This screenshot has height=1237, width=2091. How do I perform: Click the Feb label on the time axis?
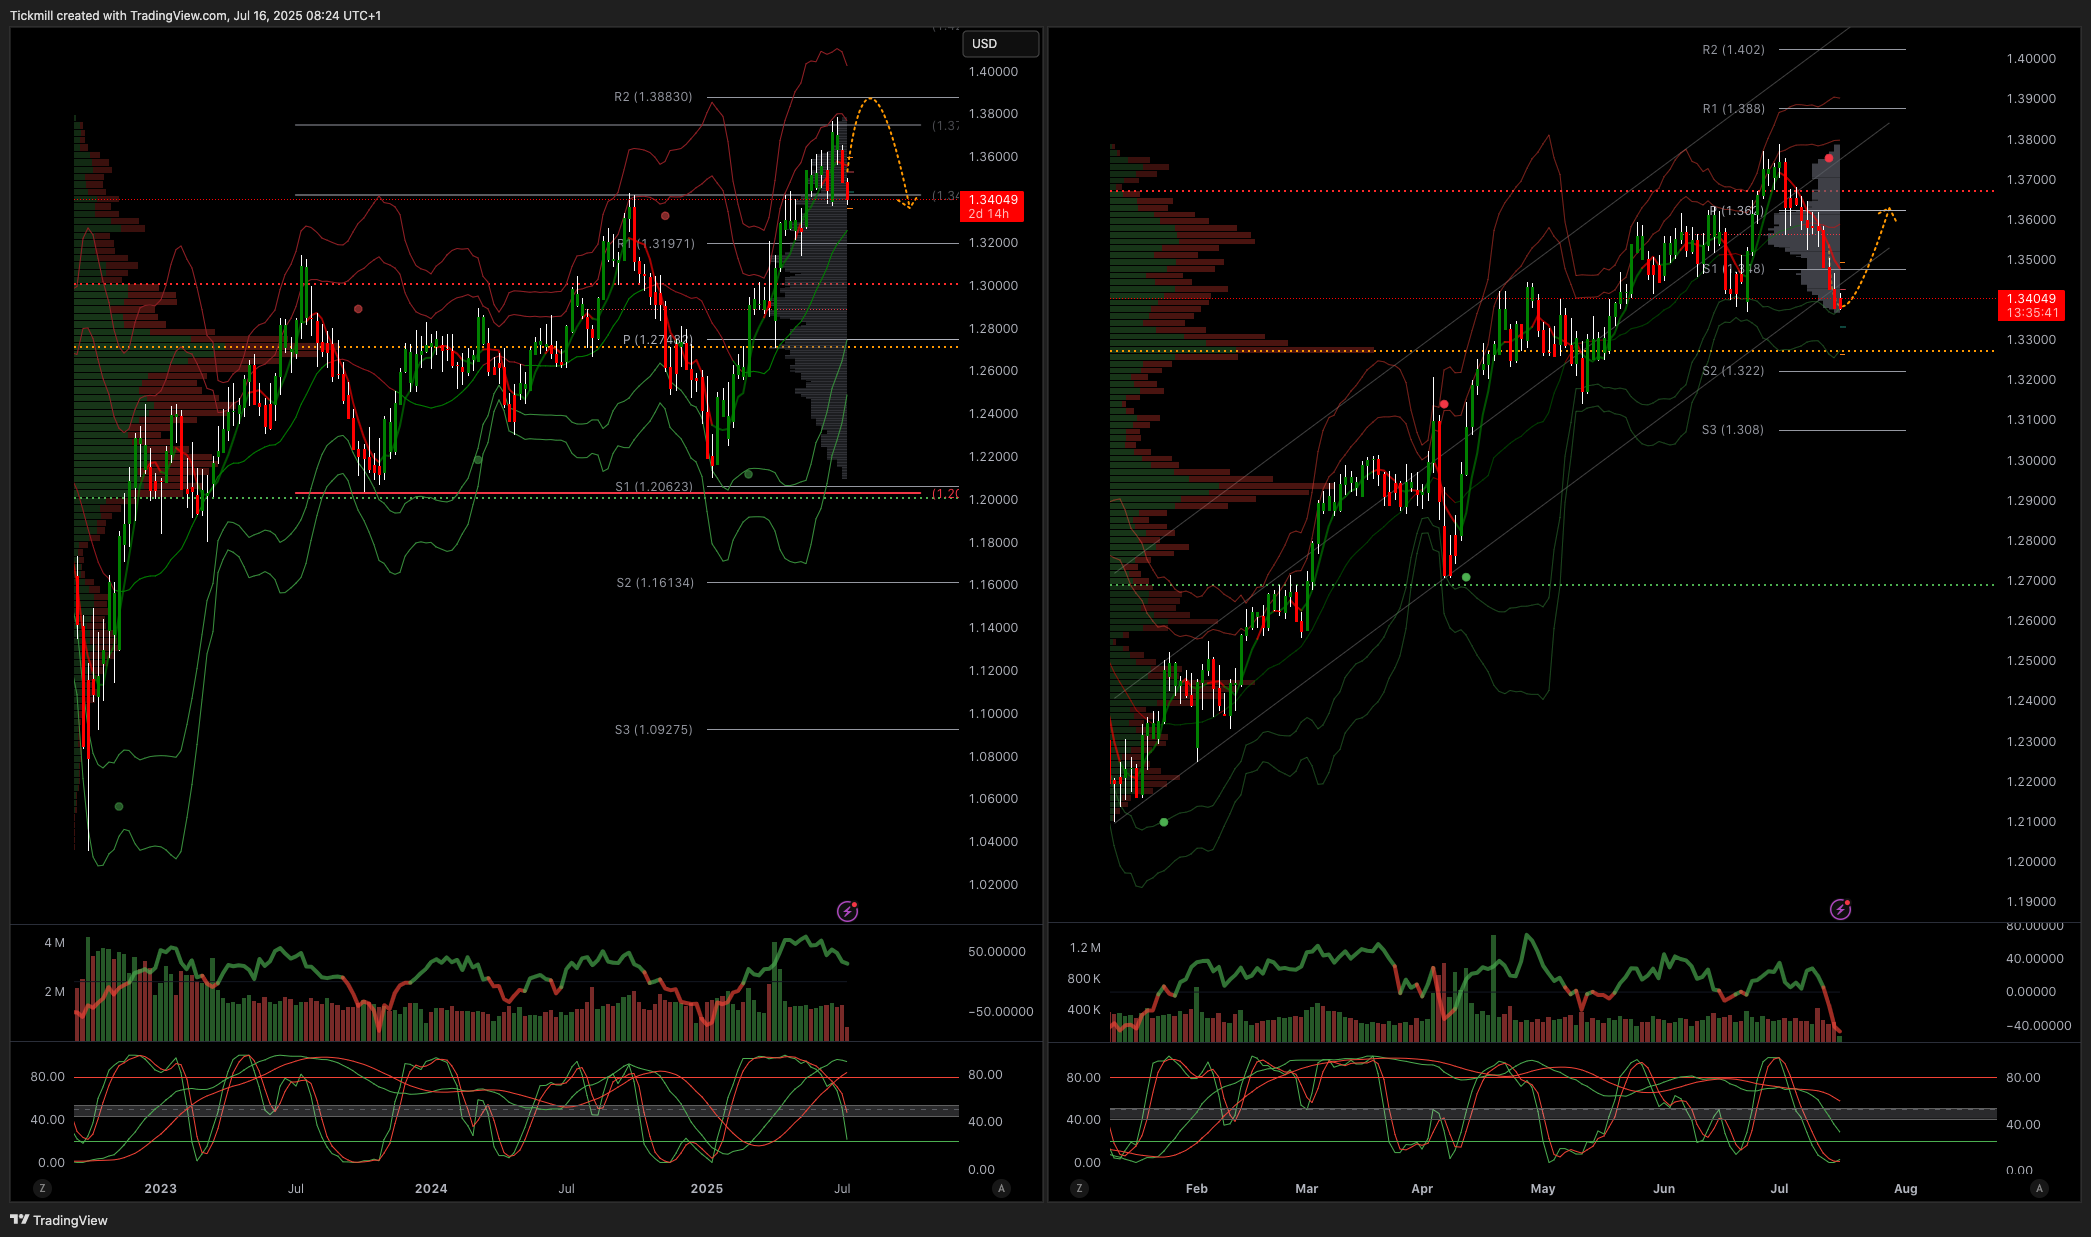coord(1197,1189)
